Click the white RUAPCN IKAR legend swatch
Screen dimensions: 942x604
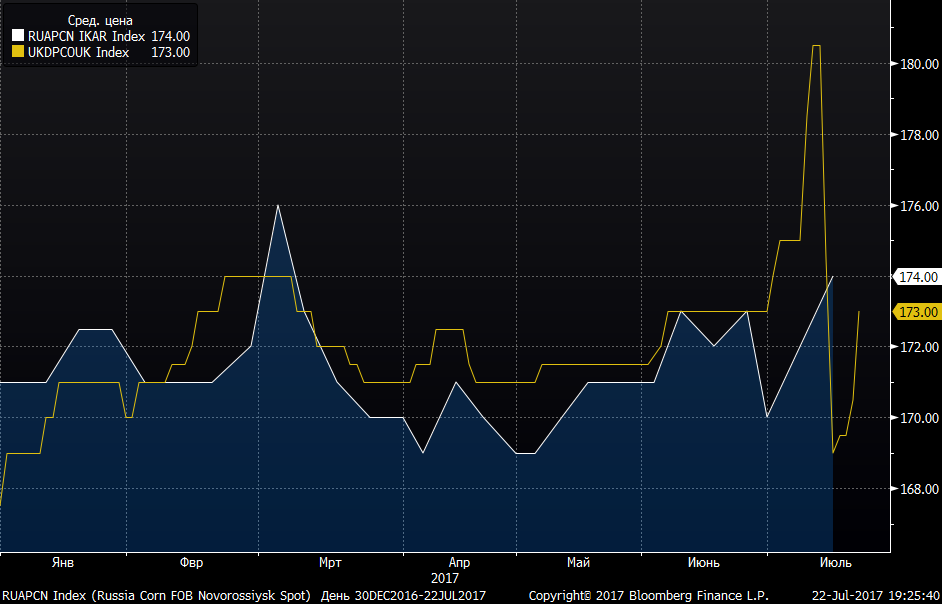tap(18, 37)
